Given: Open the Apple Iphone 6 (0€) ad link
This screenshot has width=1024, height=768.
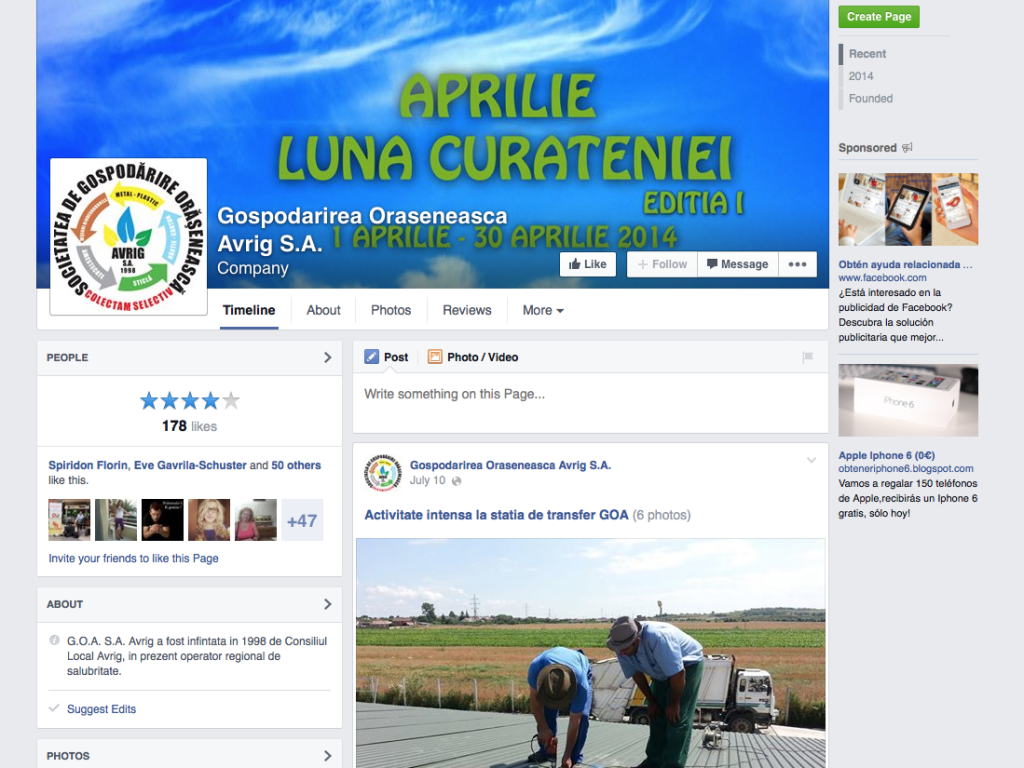Looking at the screenshot, I should (x=886, y=455).
